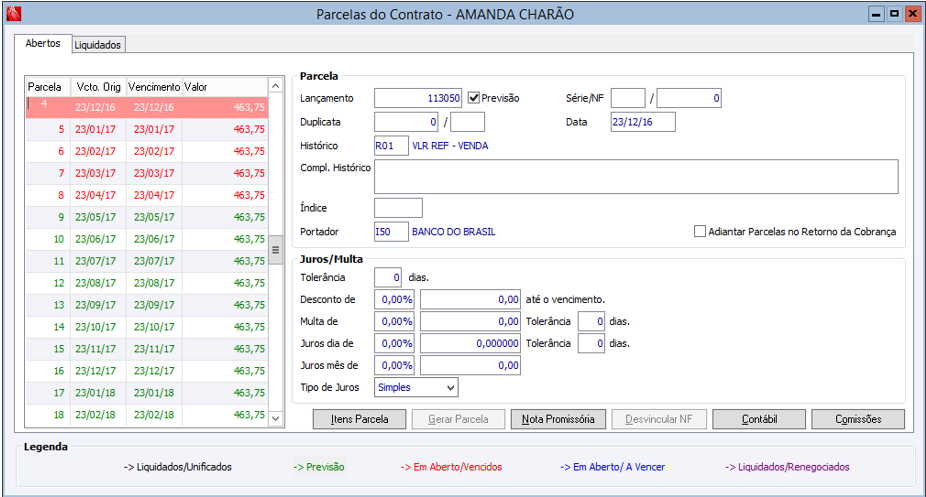Click Em Aberto/Vencidos legend entry
The height and width of the screenshot is (497, 926).
(x=451, y=467)
